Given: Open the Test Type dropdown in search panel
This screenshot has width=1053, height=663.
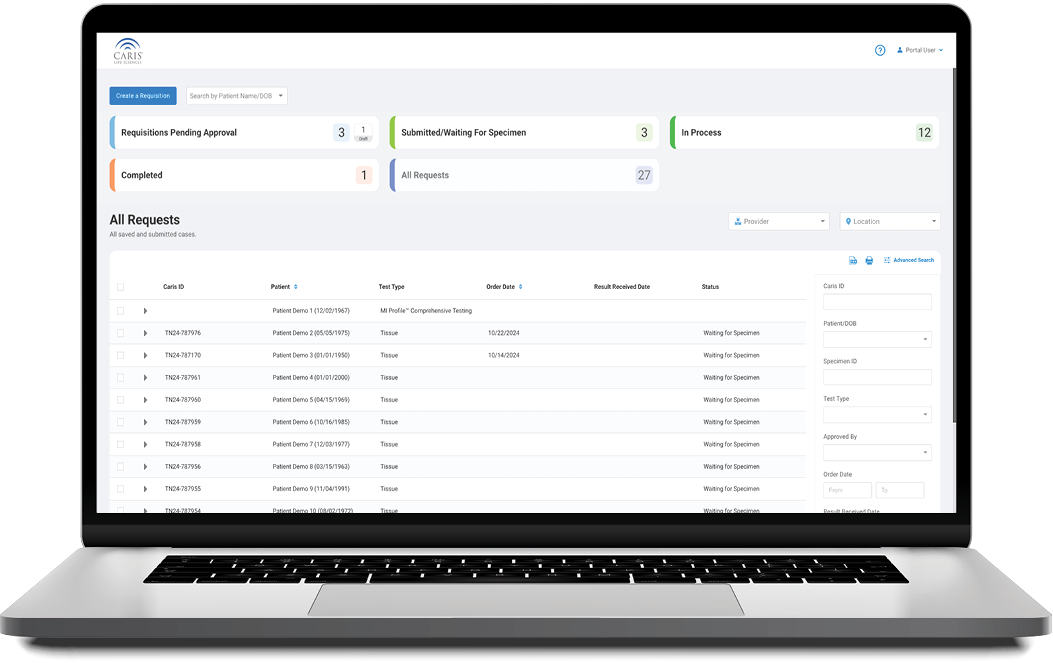Looking at the screenshot, I should [877, 415].
